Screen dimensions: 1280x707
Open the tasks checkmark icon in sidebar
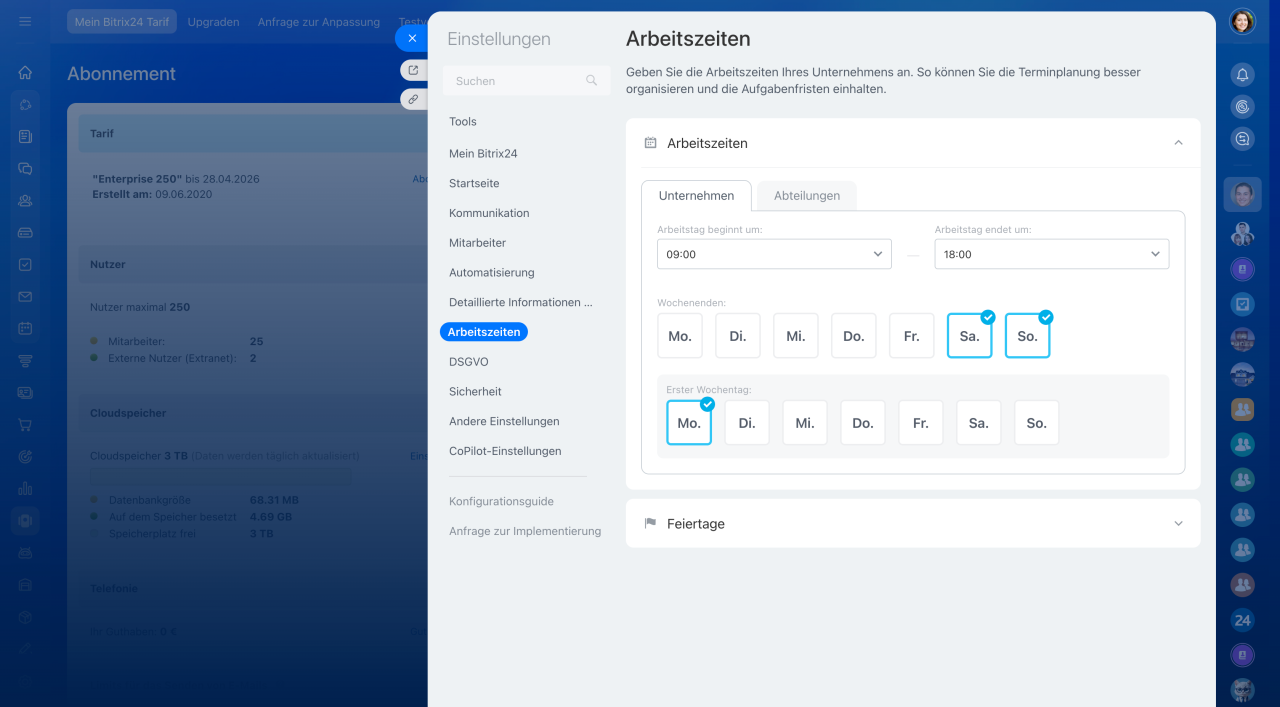point(25,264)
